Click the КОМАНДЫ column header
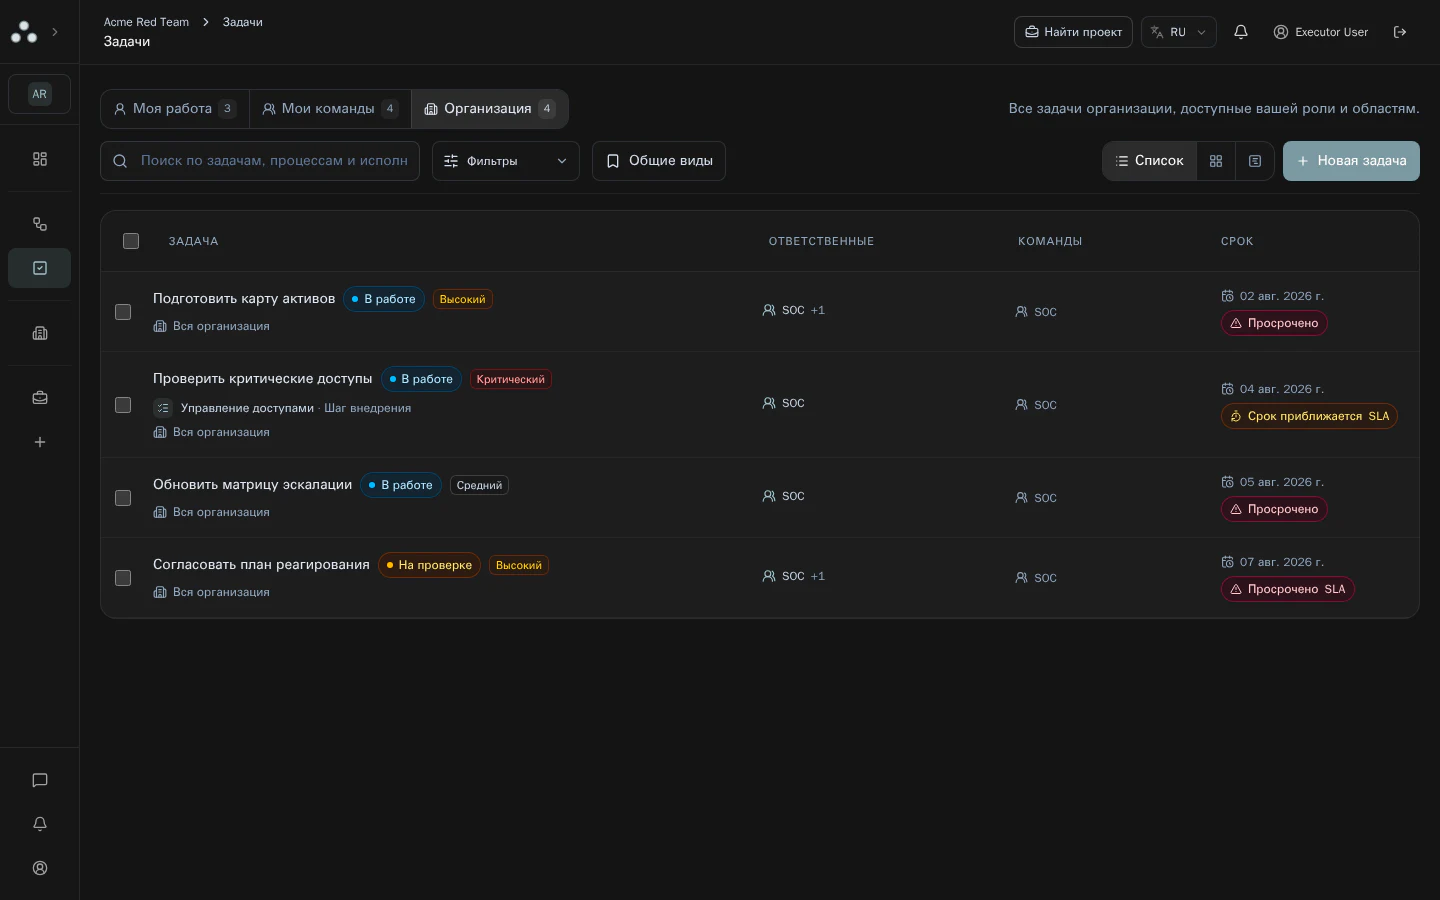The image size is (1440, 900). pos(1050,241)
